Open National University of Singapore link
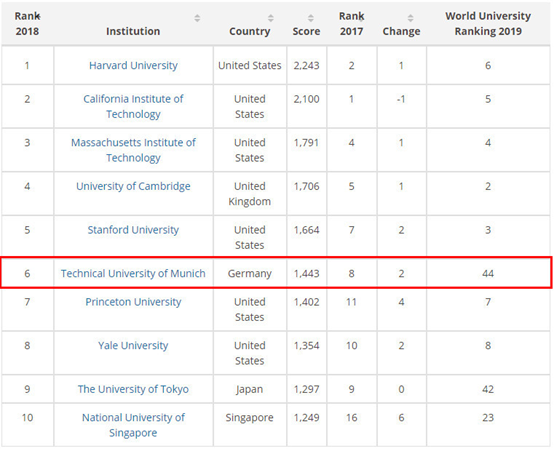554x451 pixels. 133,425
